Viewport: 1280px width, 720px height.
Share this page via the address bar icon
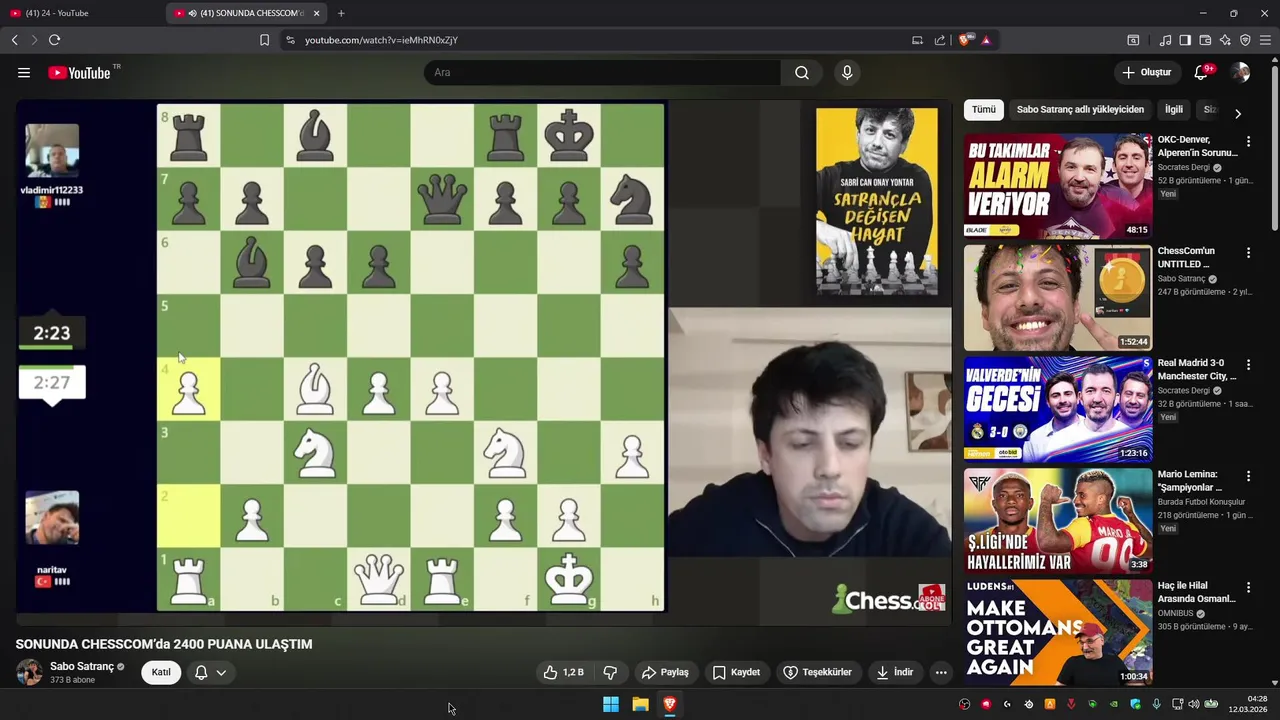tap(939, 40)
